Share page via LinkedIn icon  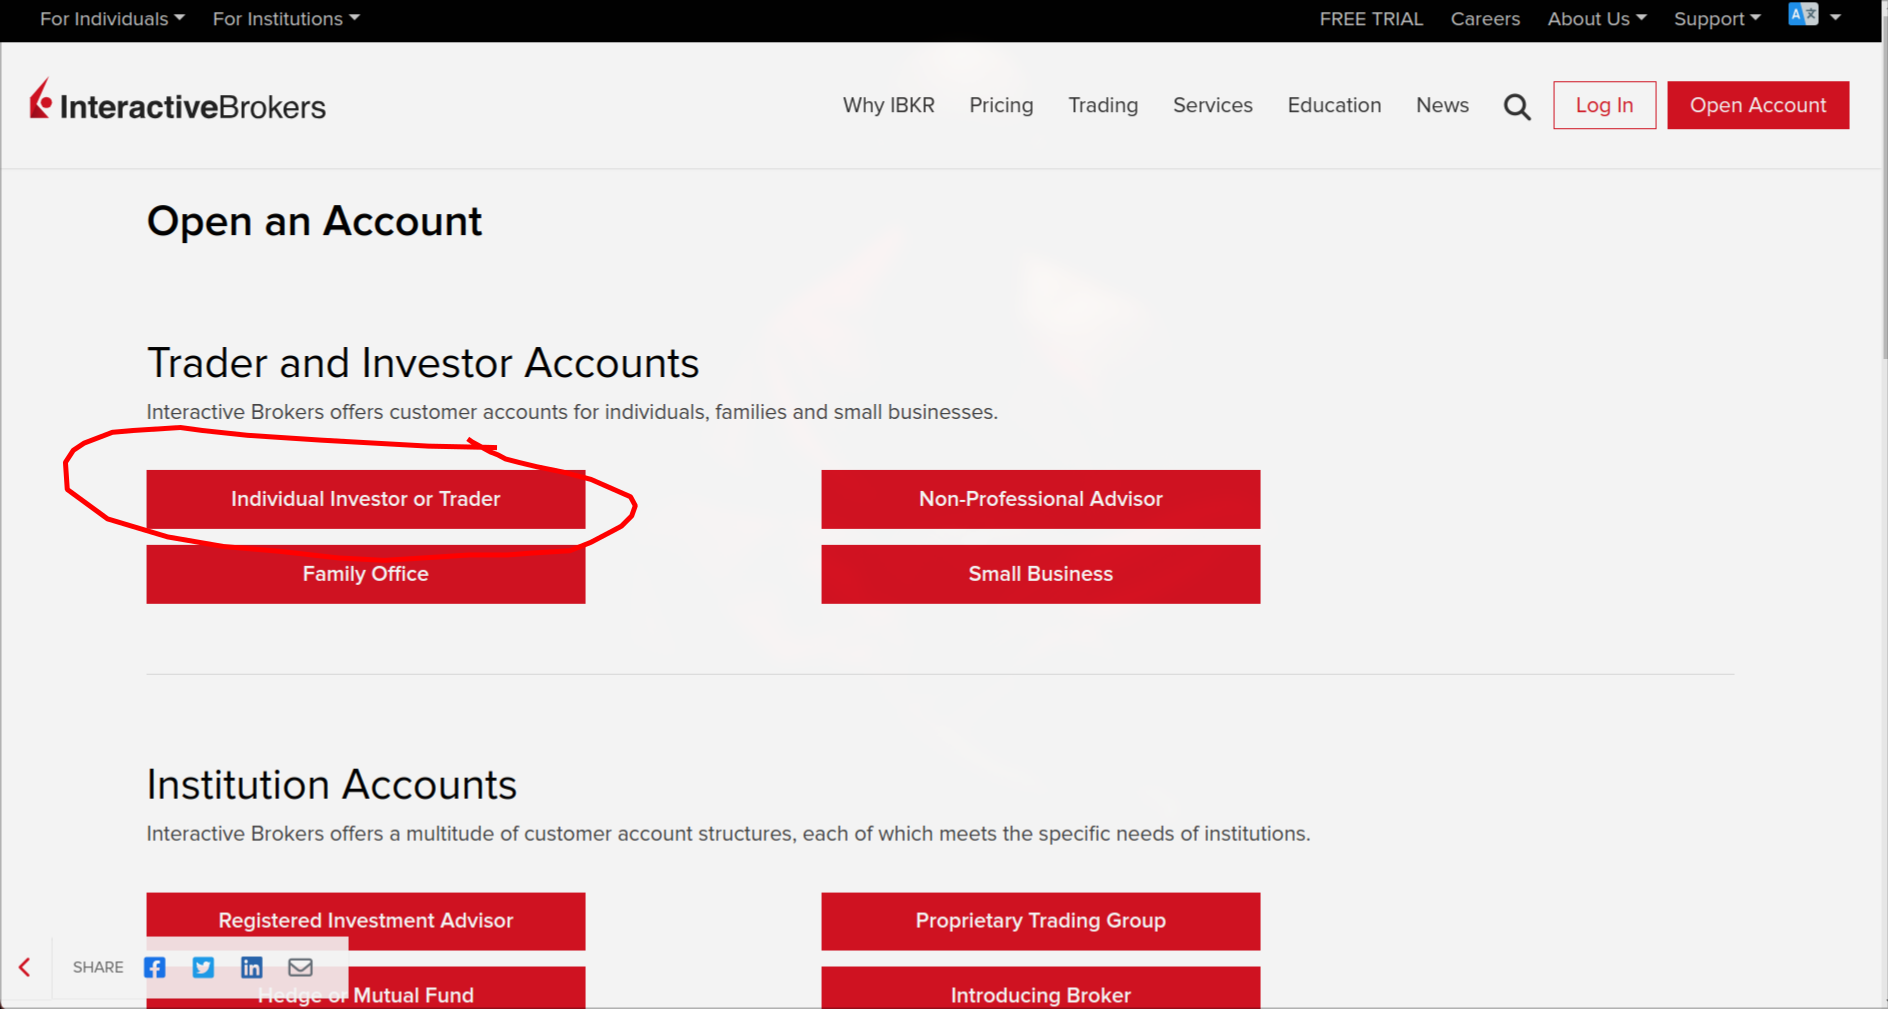coord(252,967)
